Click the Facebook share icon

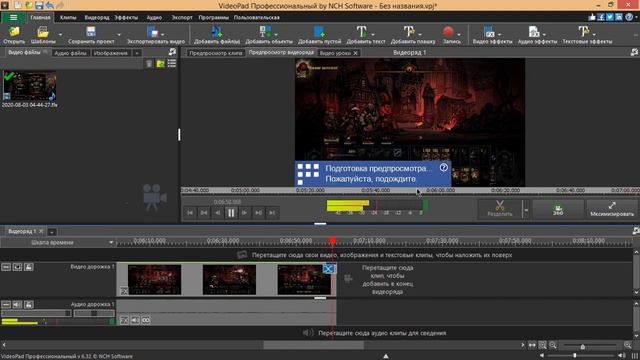click(x=601, y=17)
